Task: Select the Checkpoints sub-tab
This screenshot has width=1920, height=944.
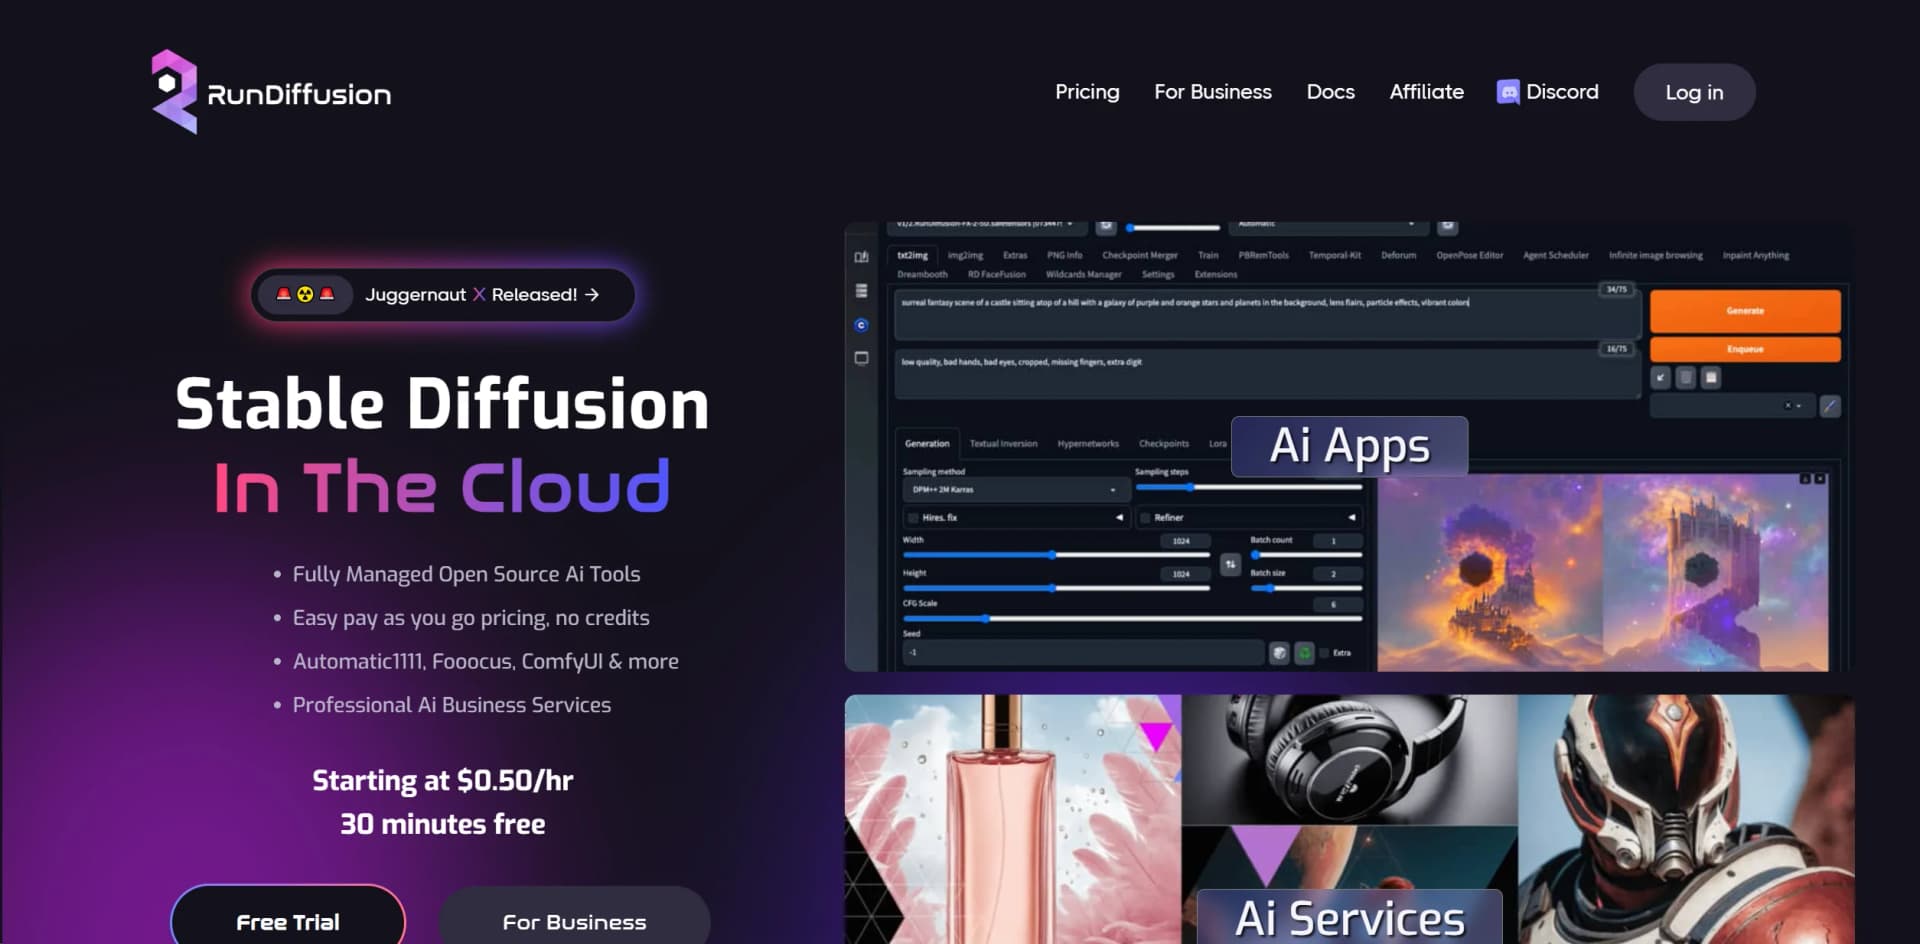Action: 1164,444
